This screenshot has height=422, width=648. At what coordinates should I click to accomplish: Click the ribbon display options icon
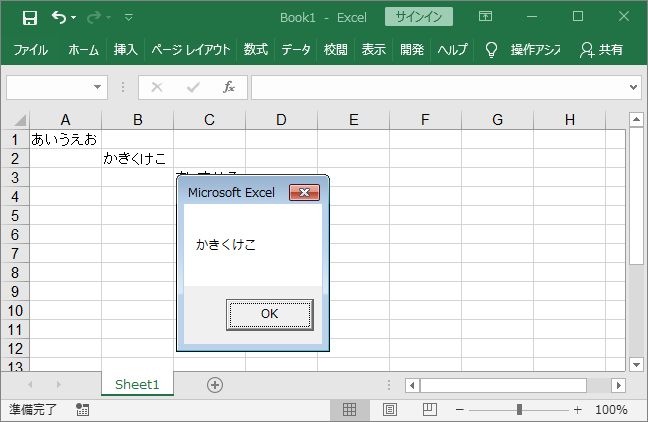click(x=485, y=17)
